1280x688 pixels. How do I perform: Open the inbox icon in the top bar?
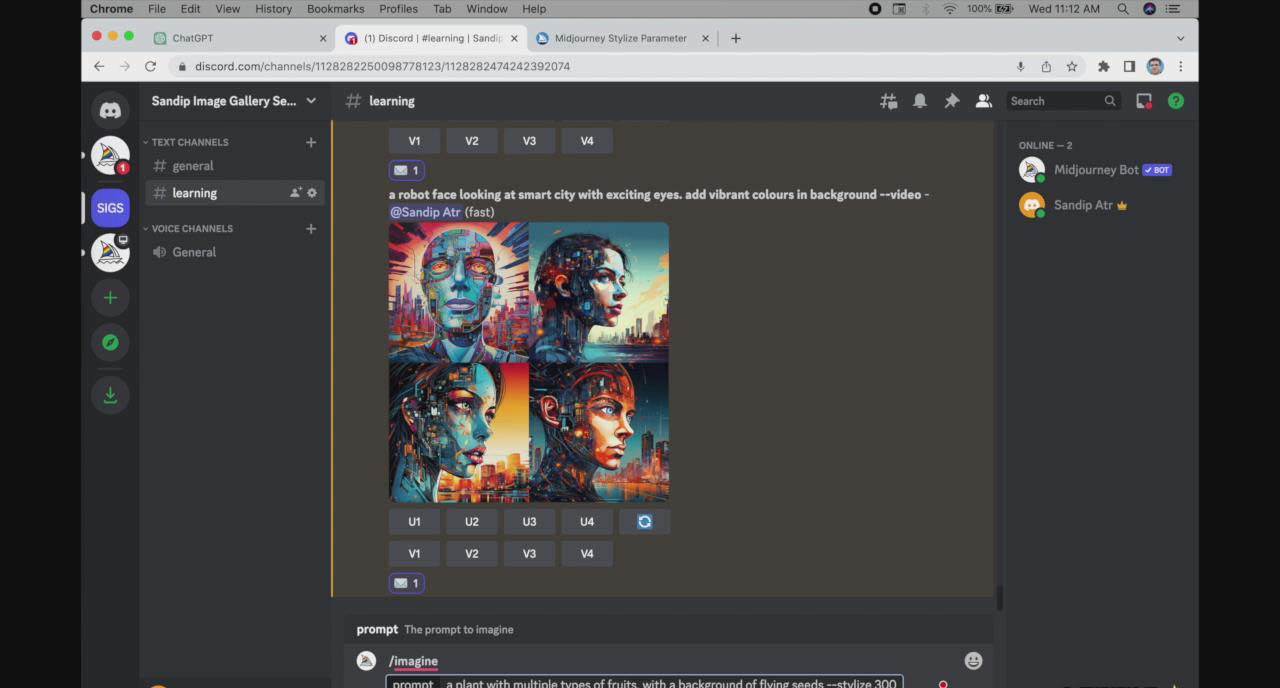[1143, 100]
